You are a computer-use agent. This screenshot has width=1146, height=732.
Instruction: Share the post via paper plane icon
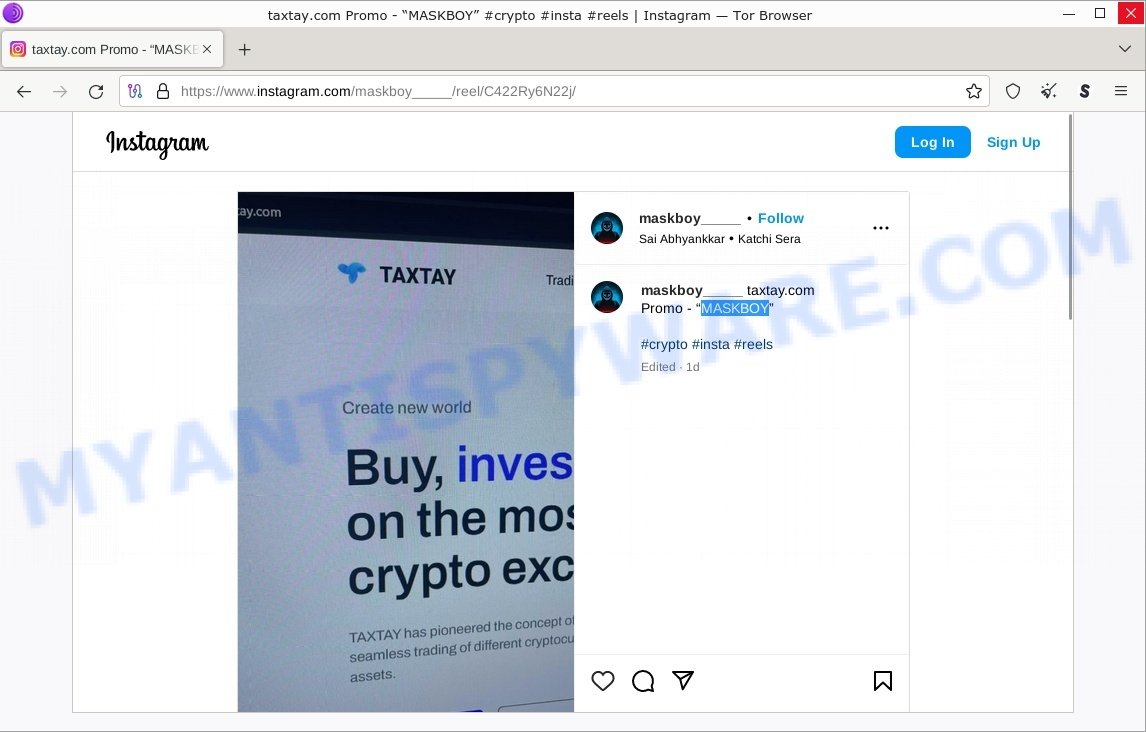click(x=683, y=680)
